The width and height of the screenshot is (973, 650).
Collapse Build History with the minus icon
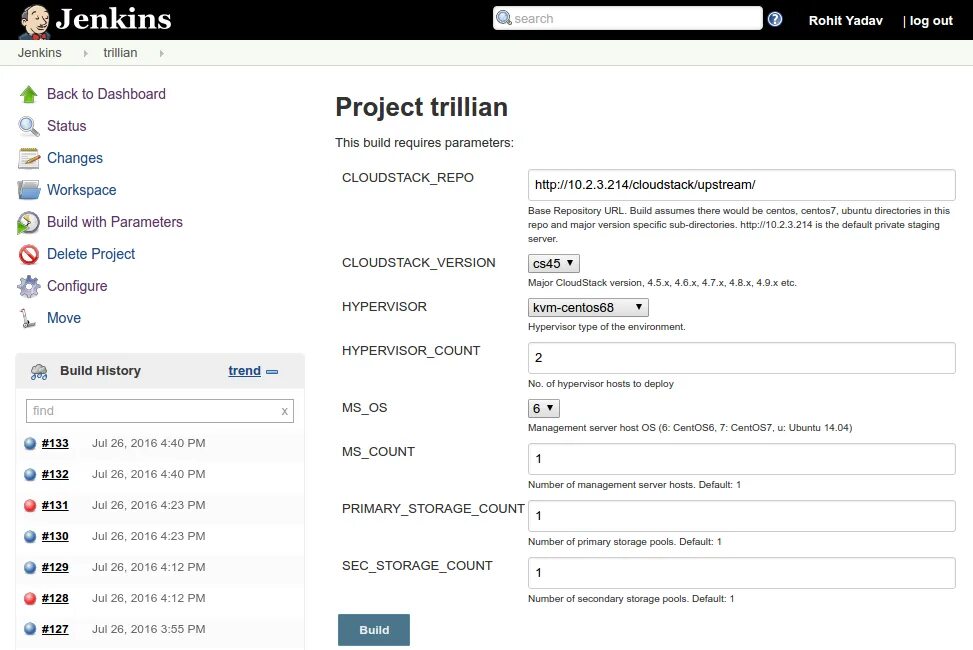click(272, 371)
